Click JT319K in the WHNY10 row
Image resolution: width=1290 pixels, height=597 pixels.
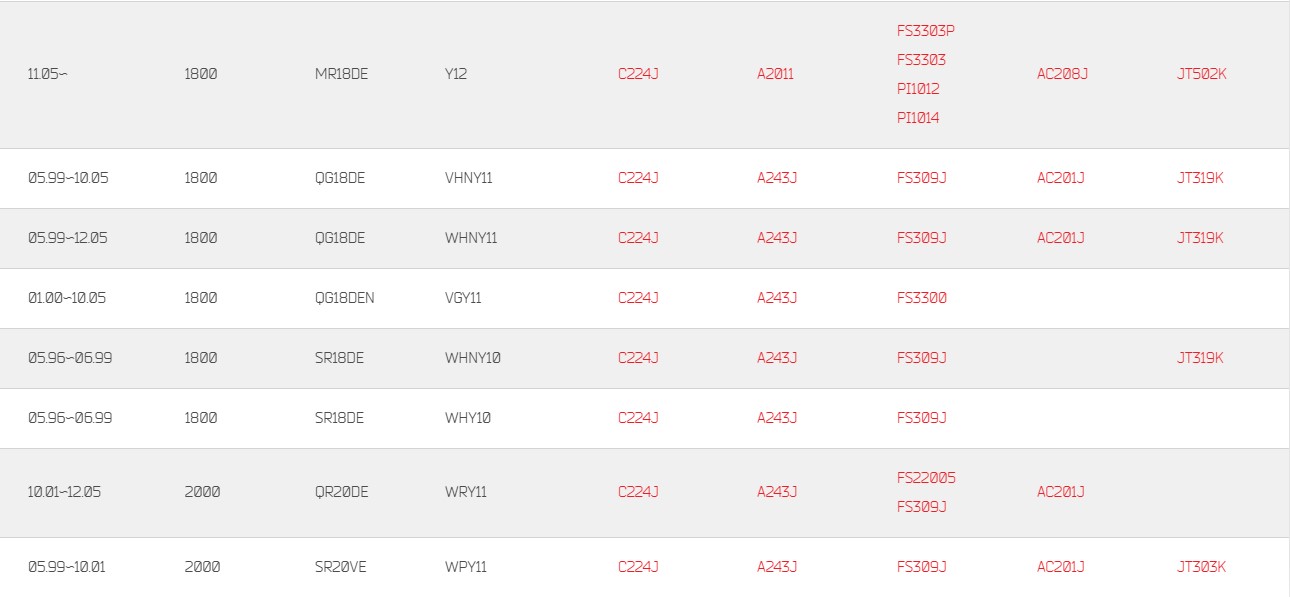[x=1200, y=357]
